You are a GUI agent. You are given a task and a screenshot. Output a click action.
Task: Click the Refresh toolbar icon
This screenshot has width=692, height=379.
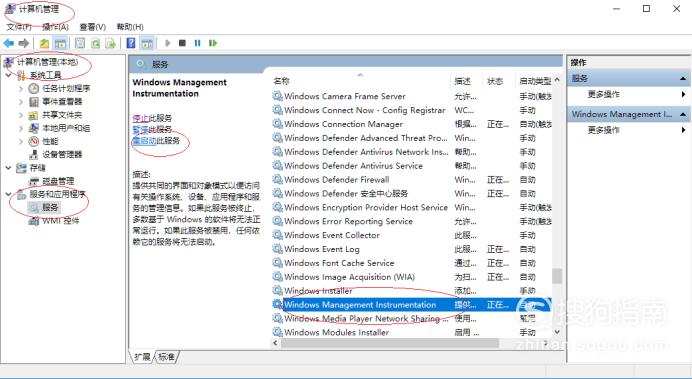tap(95, 43)
